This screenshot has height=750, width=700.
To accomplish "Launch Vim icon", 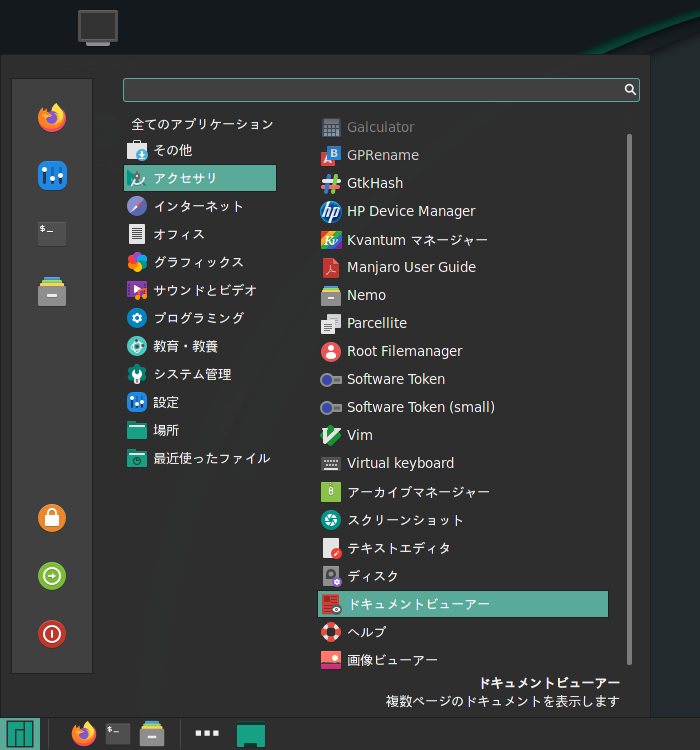I will pyautogui.click(x=331, y=435).
